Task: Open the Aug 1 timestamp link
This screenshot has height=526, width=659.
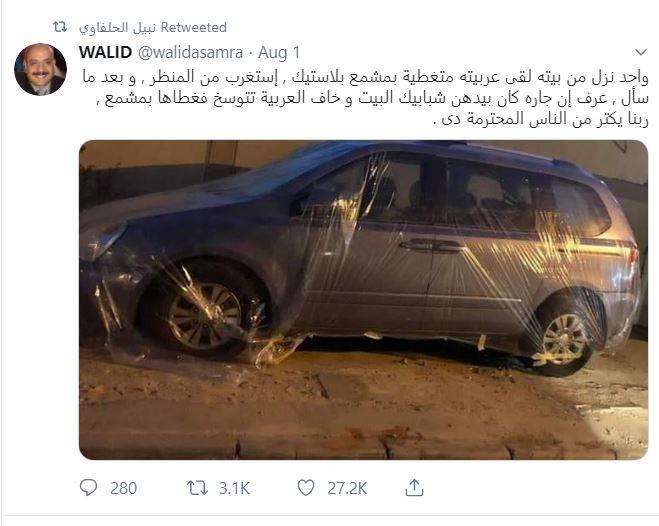Action: tap(279, 53)
